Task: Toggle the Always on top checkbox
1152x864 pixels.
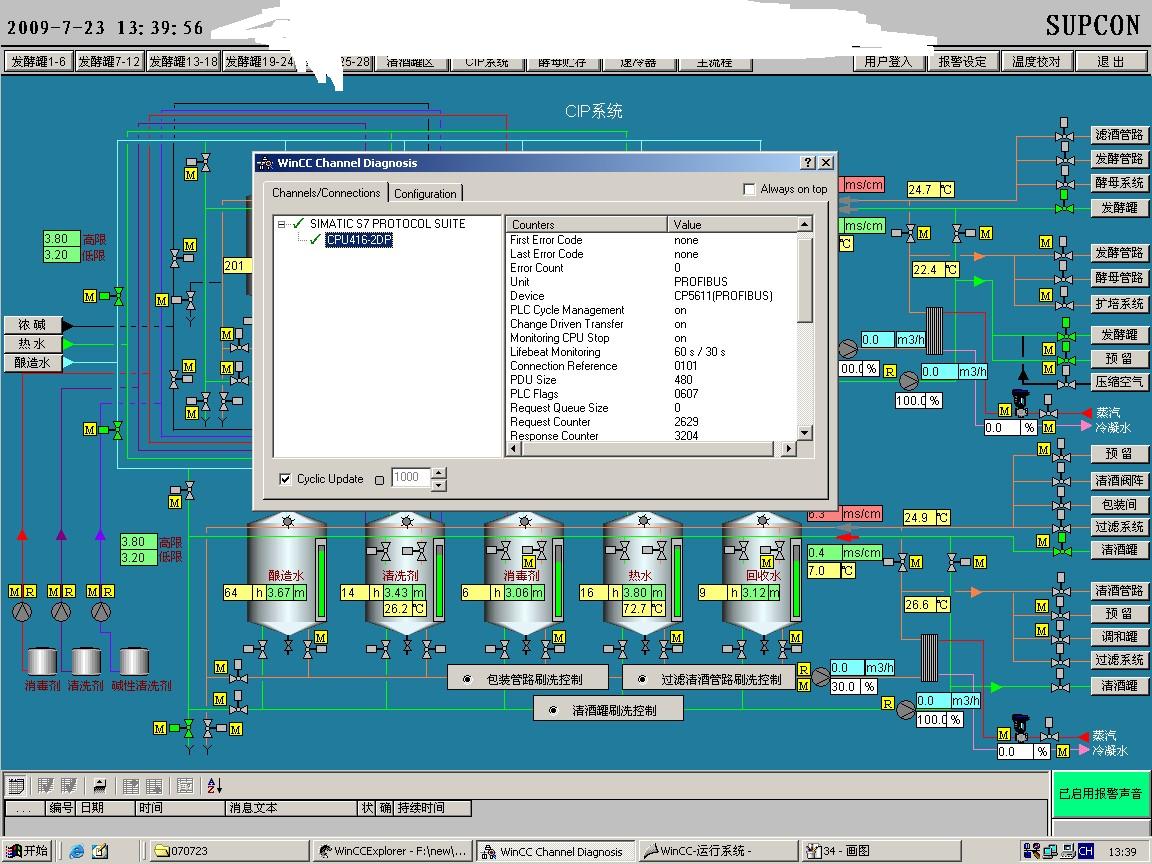Action: 749,190
